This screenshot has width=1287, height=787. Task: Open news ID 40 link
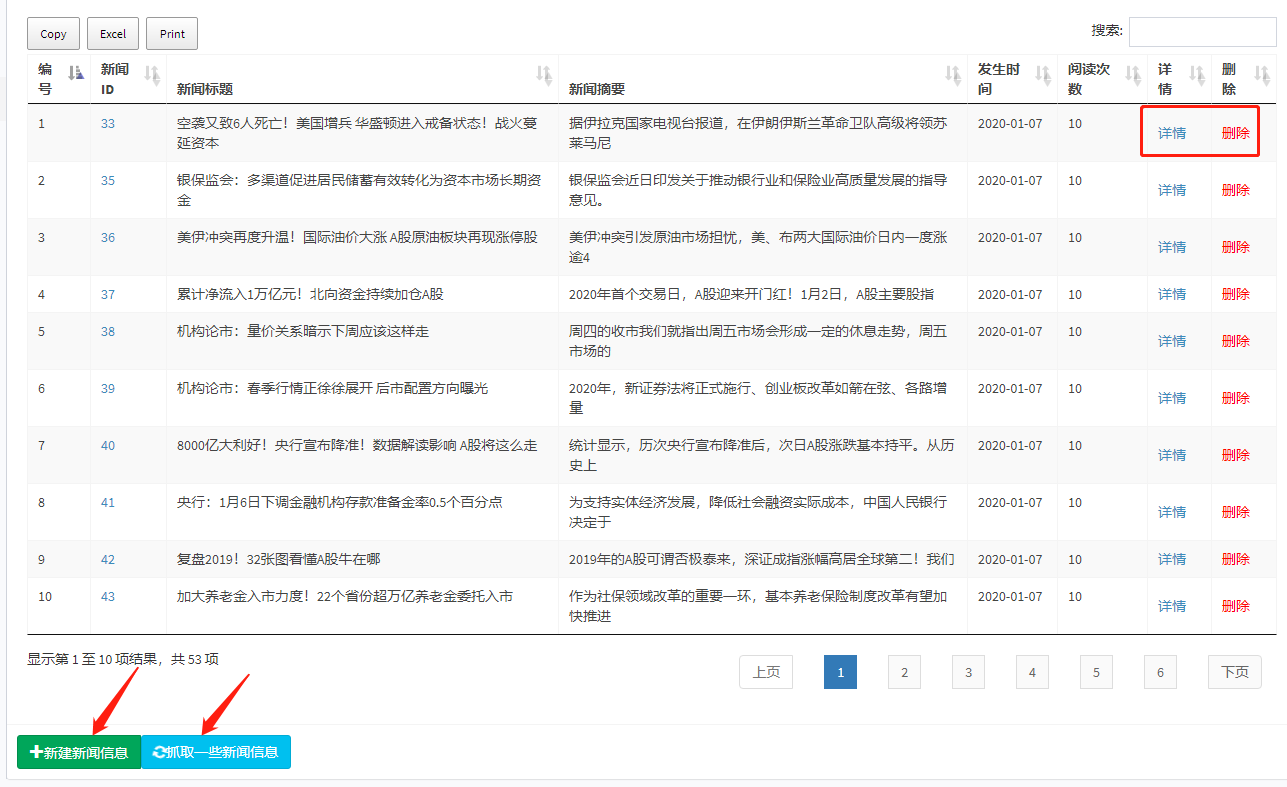[108, 446]
